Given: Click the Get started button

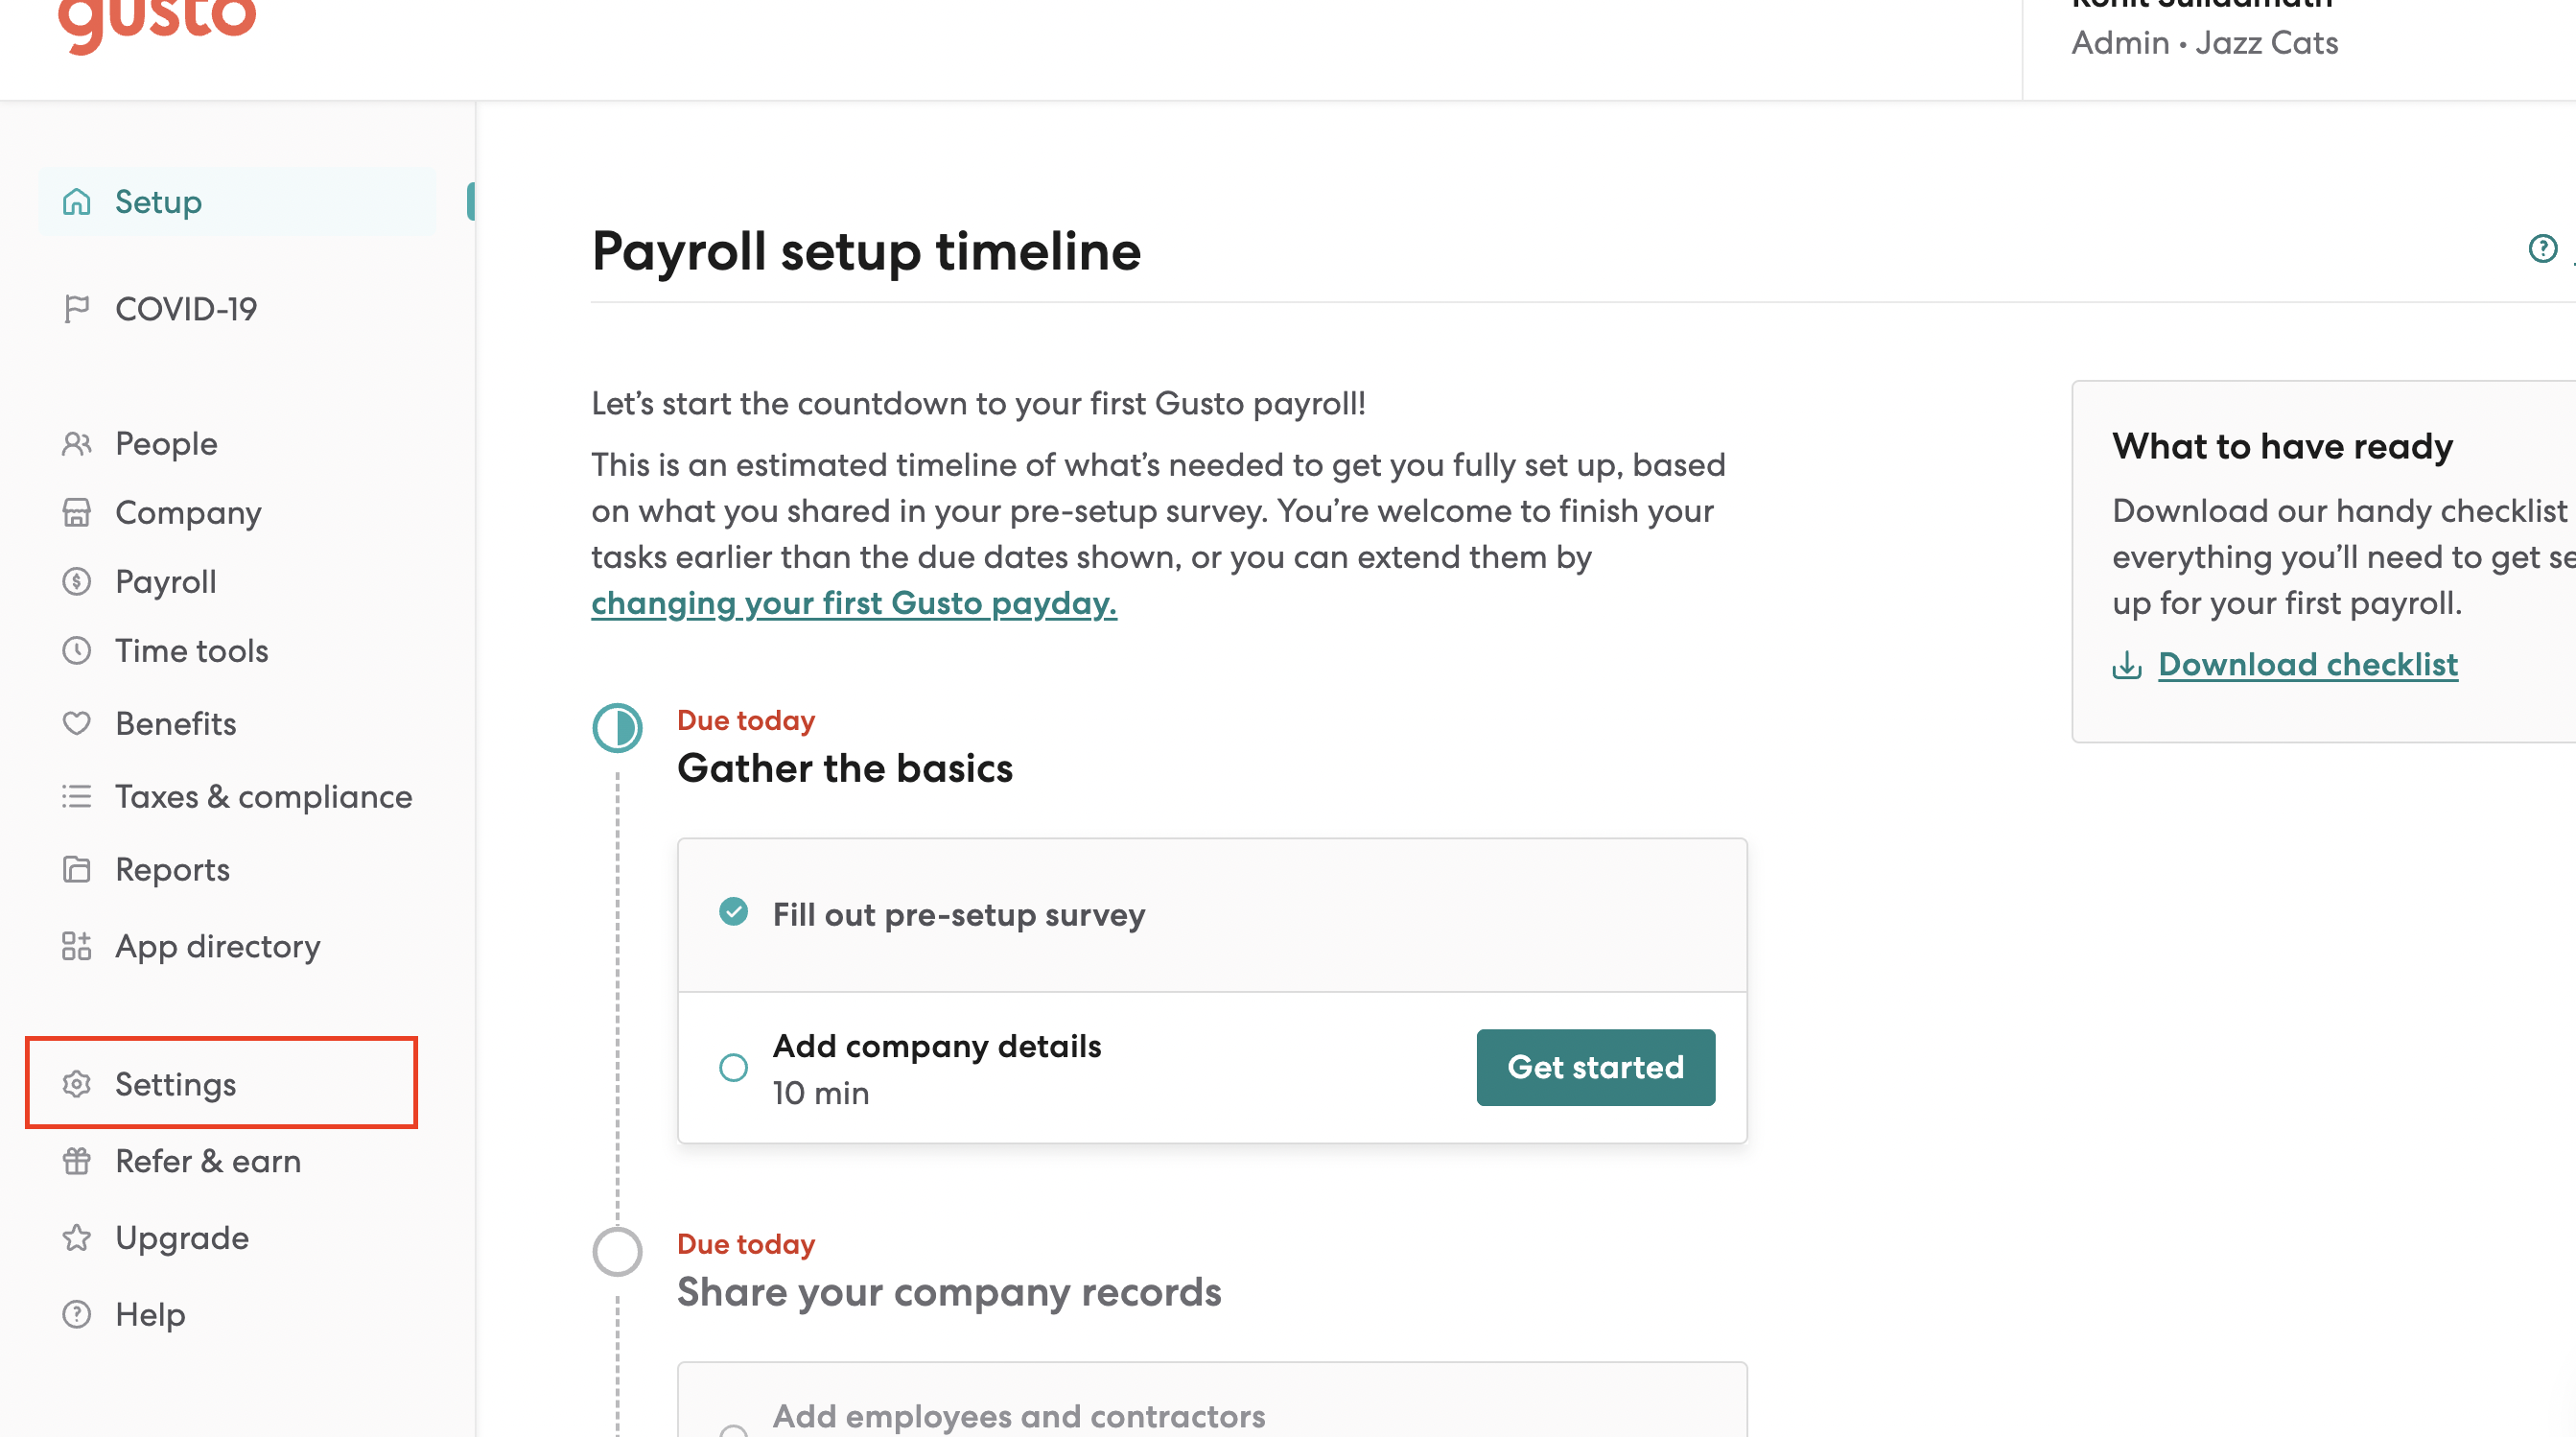Looking at the screenshot, I should pos(1596,1067).
